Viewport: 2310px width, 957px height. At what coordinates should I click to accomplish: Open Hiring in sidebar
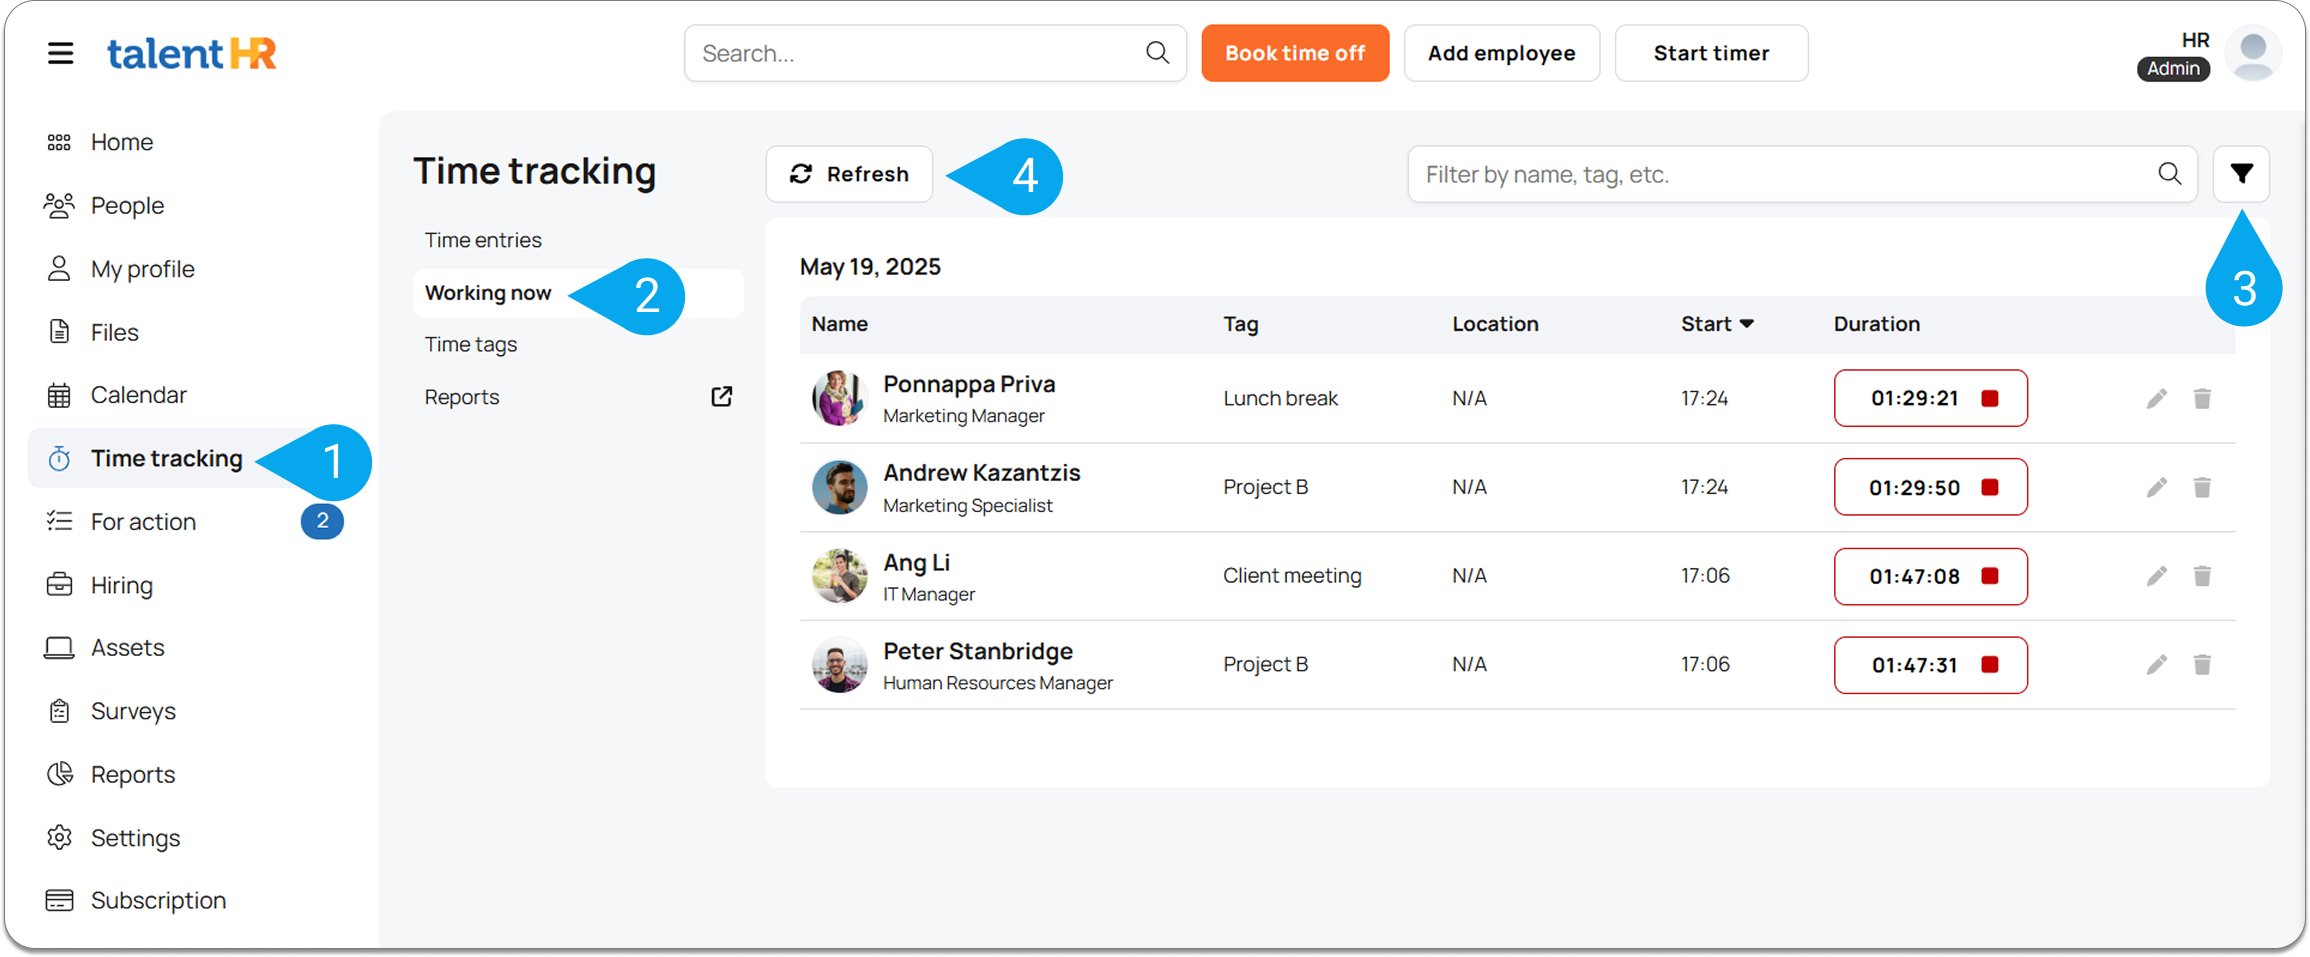pos(121,585)
